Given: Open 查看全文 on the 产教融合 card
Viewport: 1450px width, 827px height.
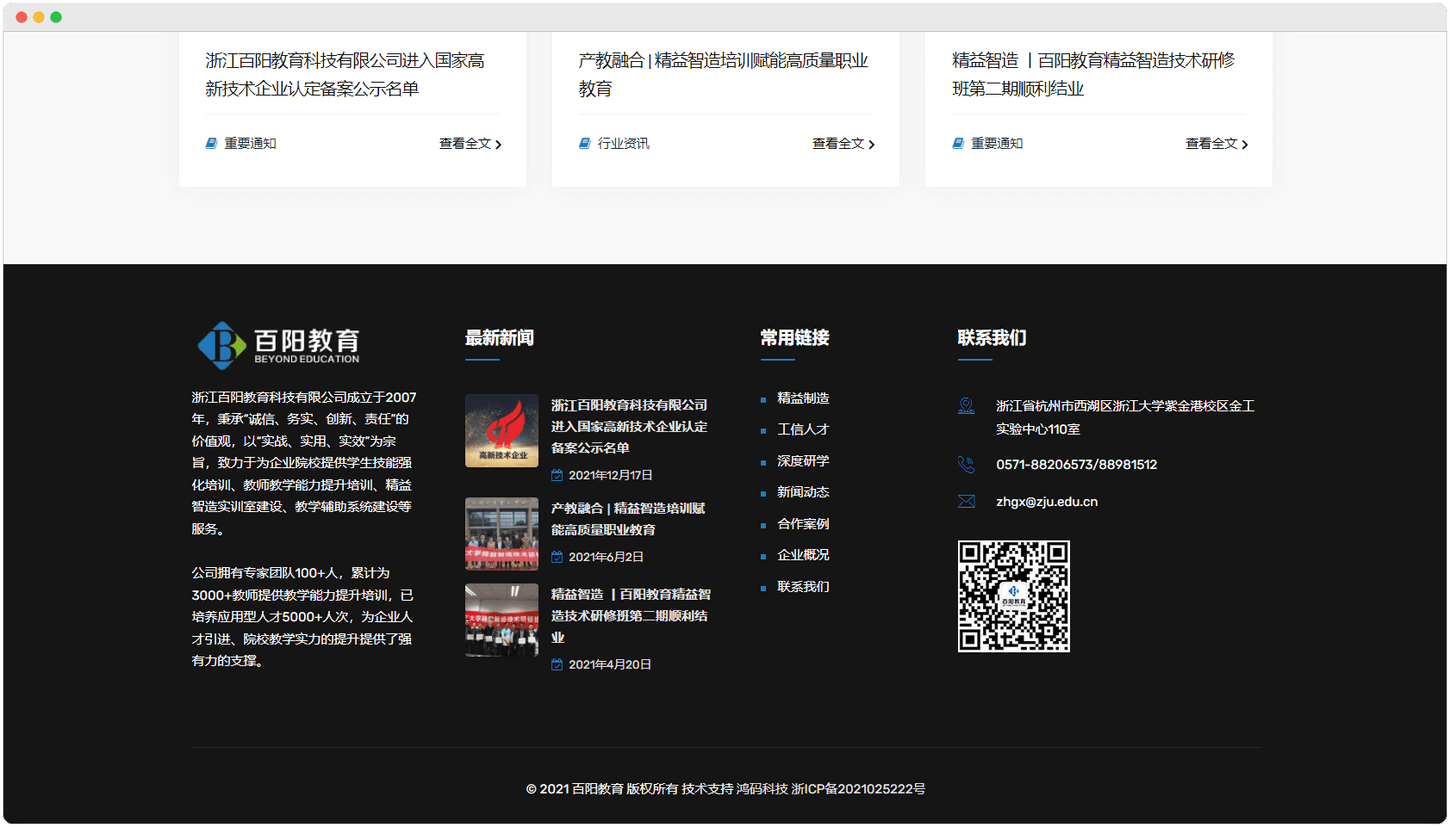Looking at the screenshot, I should [843, 143].
